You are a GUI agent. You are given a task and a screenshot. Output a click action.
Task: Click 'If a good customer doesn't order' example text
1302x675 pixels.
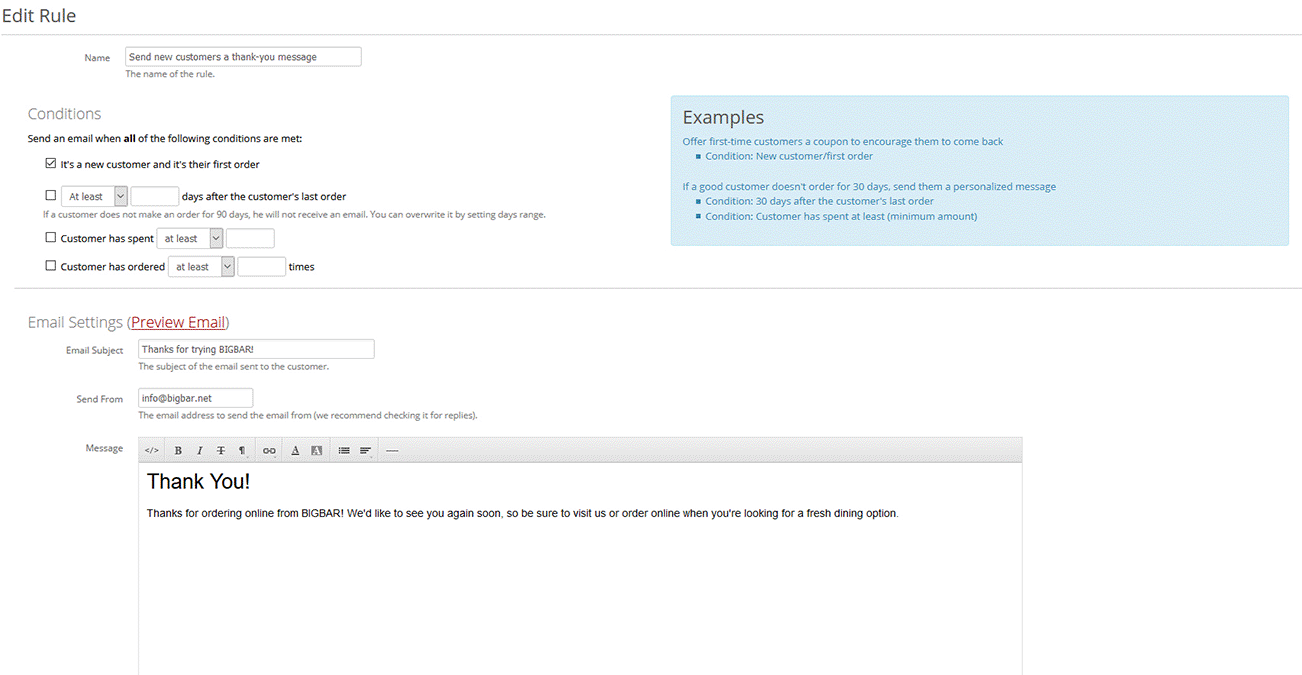click(x=869, y=186)
